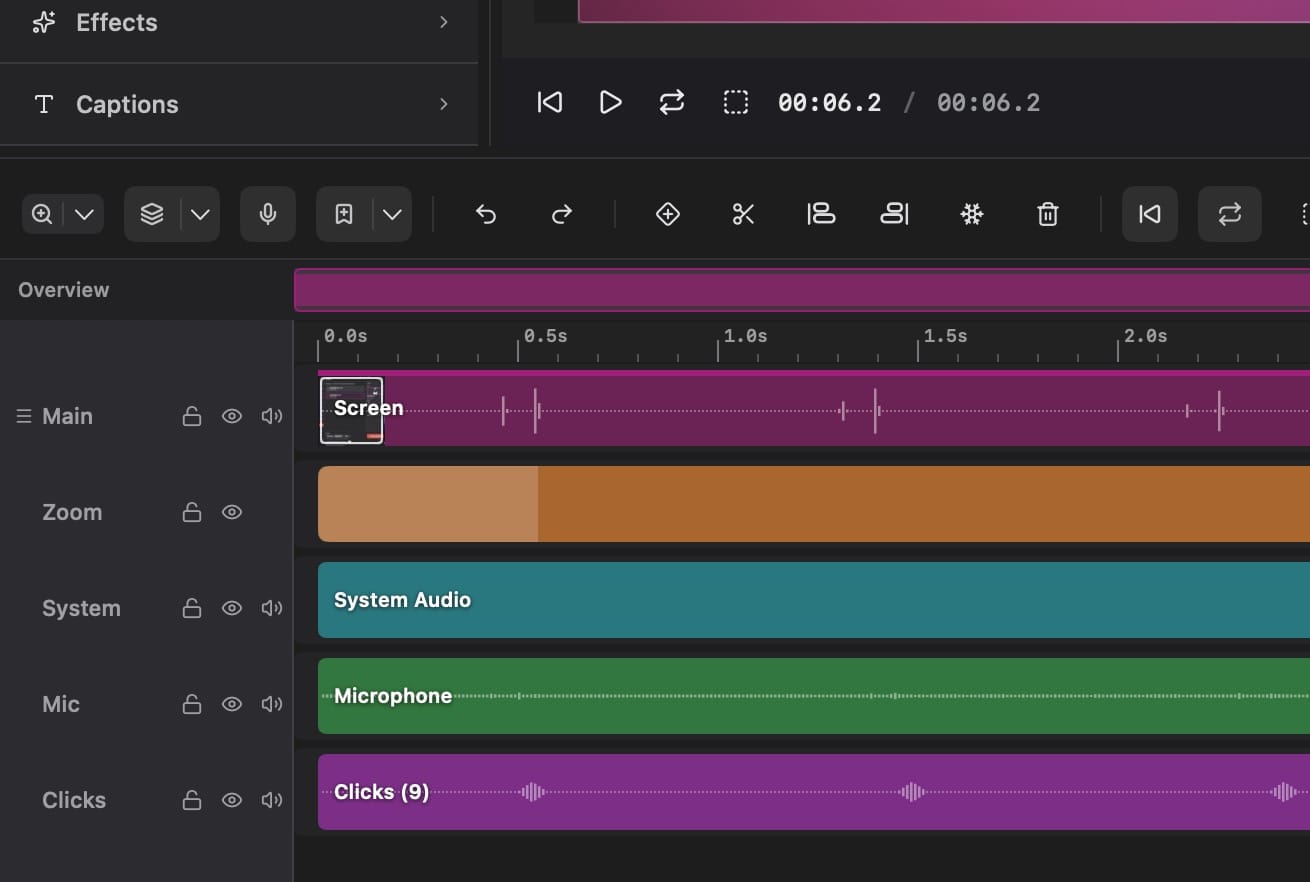Viewport: 1310px width, 882px height.
Task: Click the Screen clip thumbnail
Action: tap(351, 410)
